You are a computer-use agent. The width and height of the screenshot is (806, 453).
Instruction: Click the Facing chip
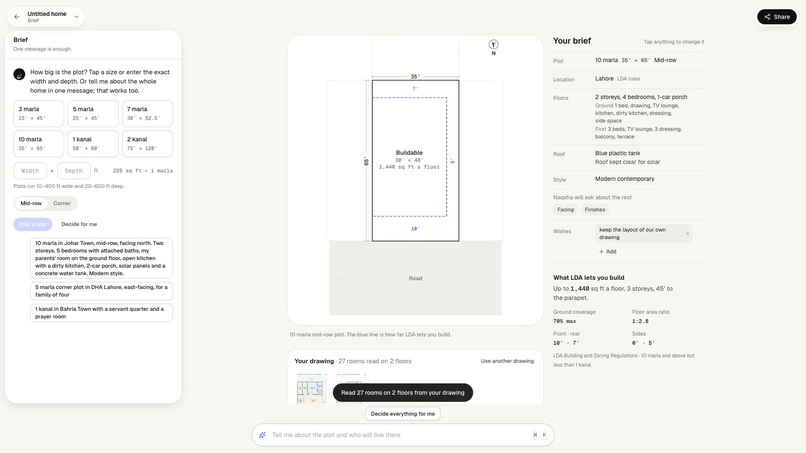tap(565, 210)
